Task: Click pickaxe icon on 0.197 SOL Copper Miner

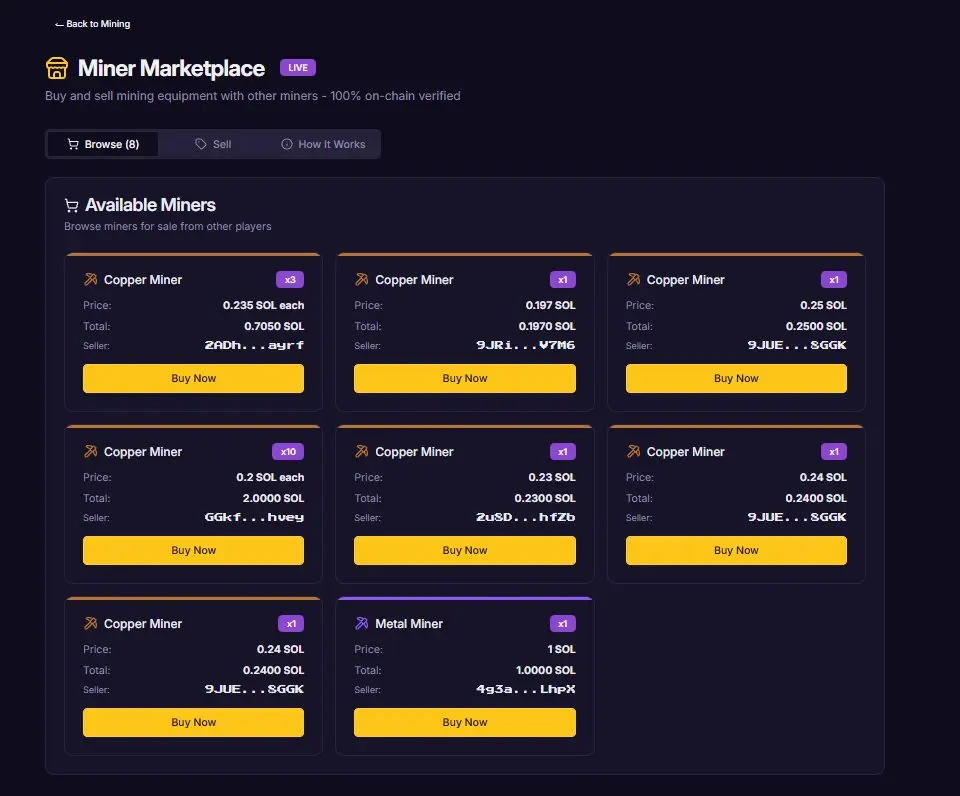Action: point(362,279)
